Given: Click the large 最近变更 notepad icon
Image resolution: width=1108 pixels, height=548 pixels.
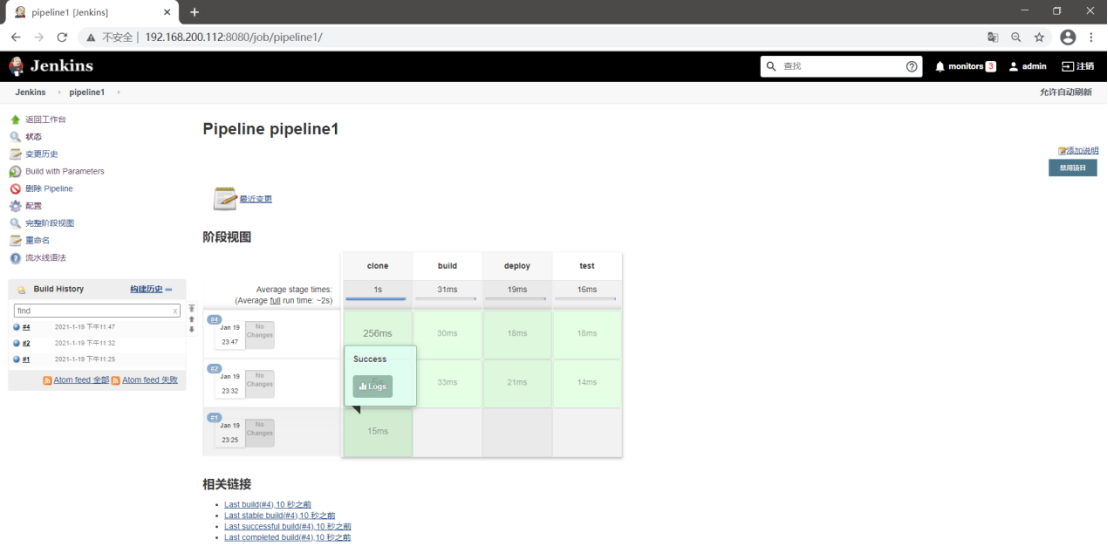Looking at the screenshot, I should pos(225,199).
